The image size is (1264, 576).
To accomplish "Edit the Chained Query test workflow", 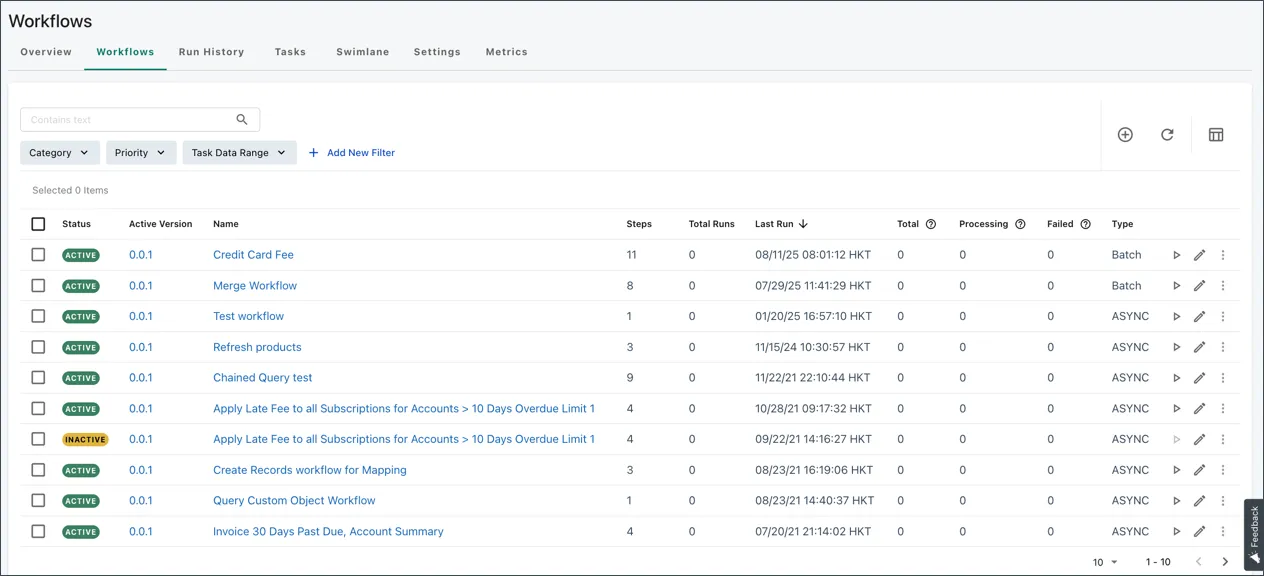I will tap(1200, 378).
